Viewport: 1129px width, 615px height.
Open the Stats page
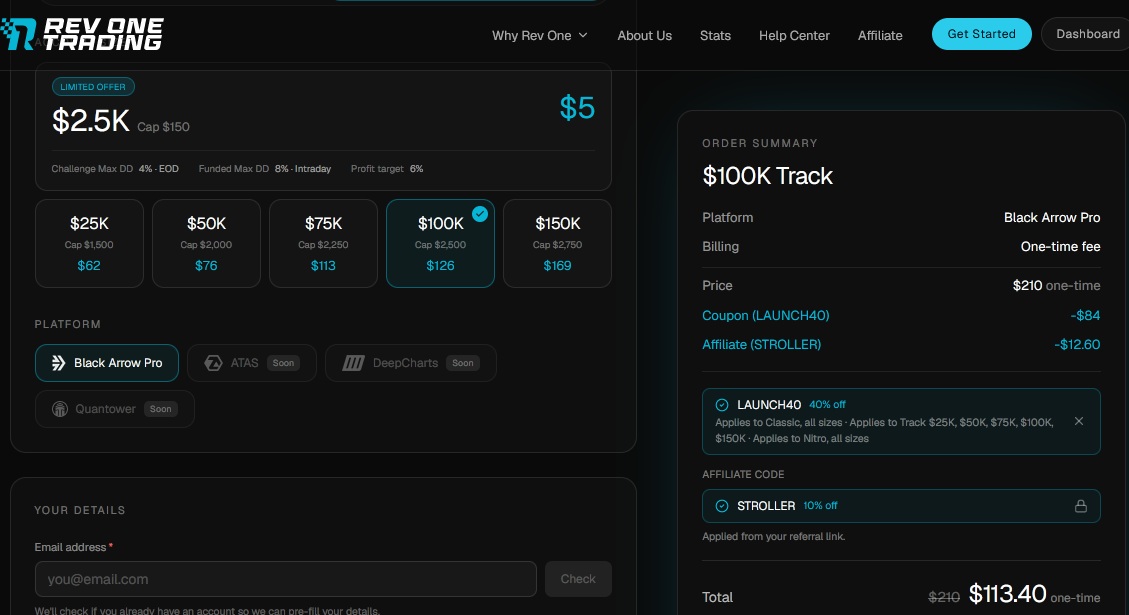[x=715, y=35]
